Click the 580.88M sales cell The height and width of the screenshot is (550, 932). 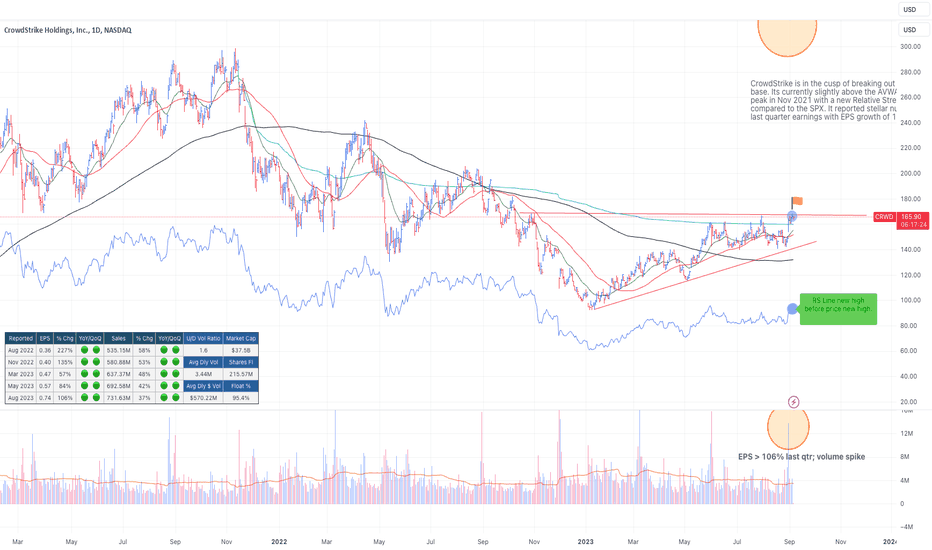pyautogui.click(x=118, y=362)
